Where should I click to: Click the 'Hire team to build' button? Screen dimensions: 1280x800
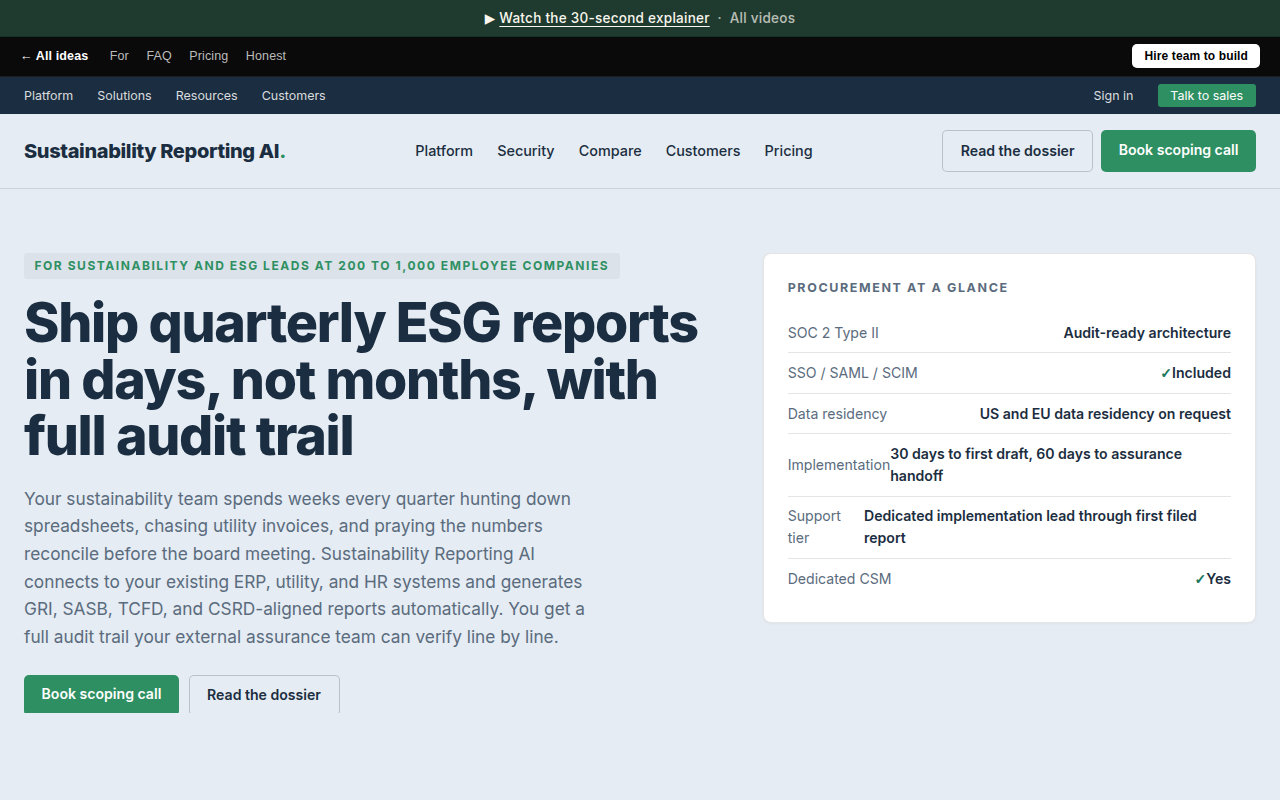tap(1196, 56)
